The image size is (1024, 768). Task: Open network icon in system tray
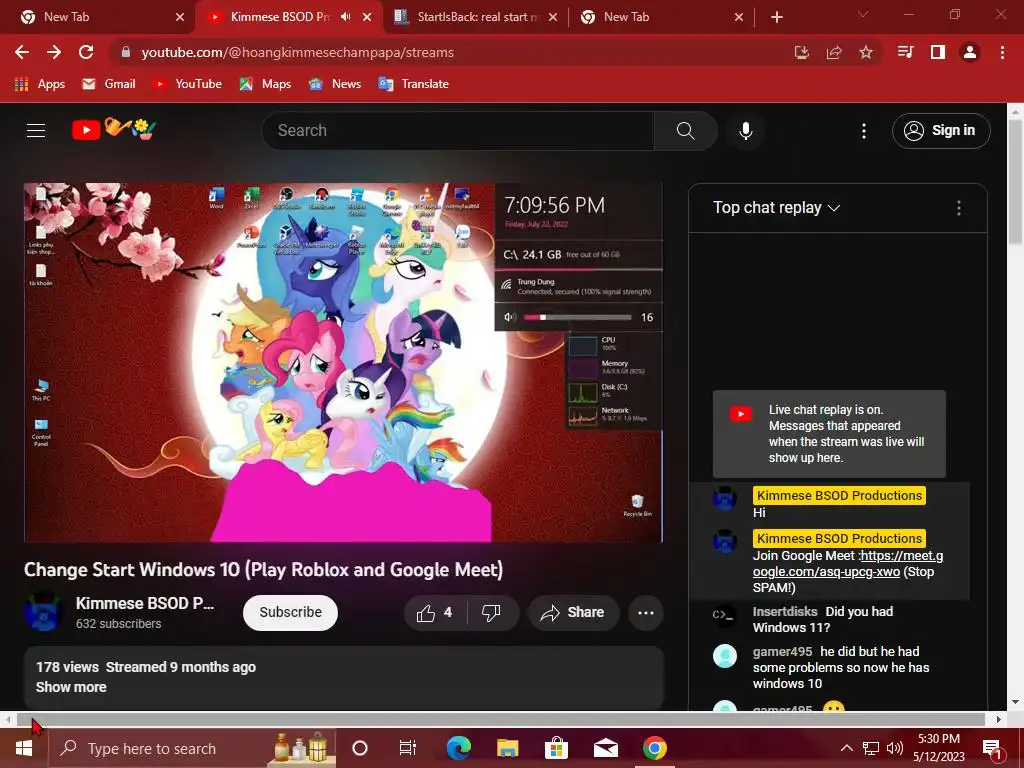click(871, 748)
